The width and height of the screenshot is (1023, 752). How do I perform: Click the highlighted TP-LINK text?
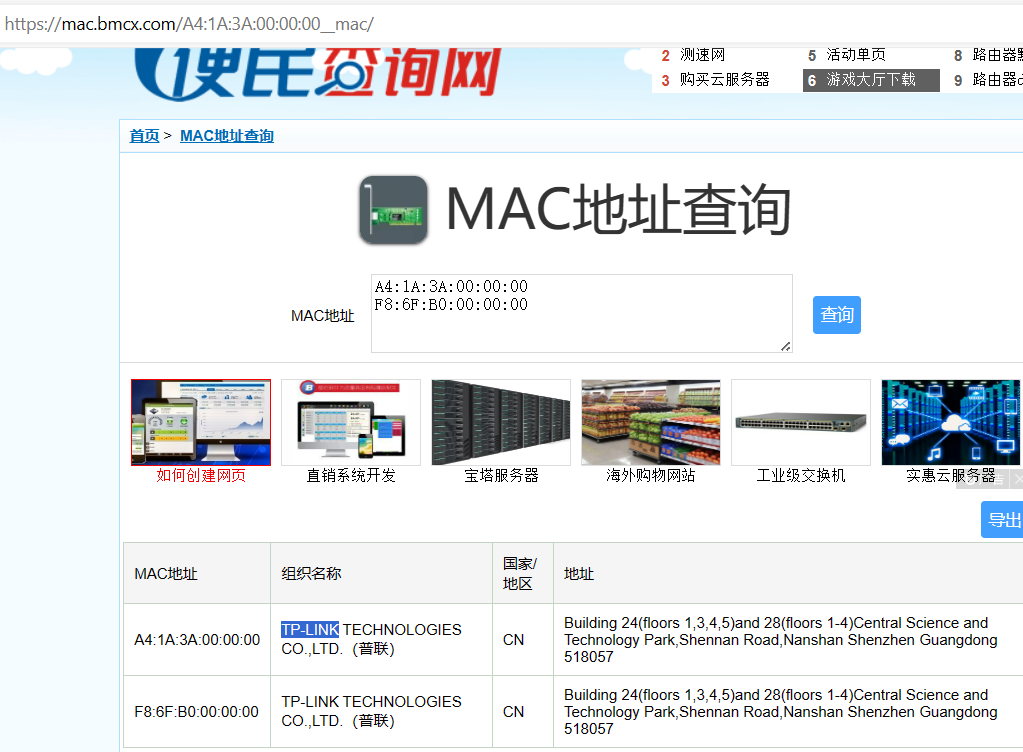310,629
